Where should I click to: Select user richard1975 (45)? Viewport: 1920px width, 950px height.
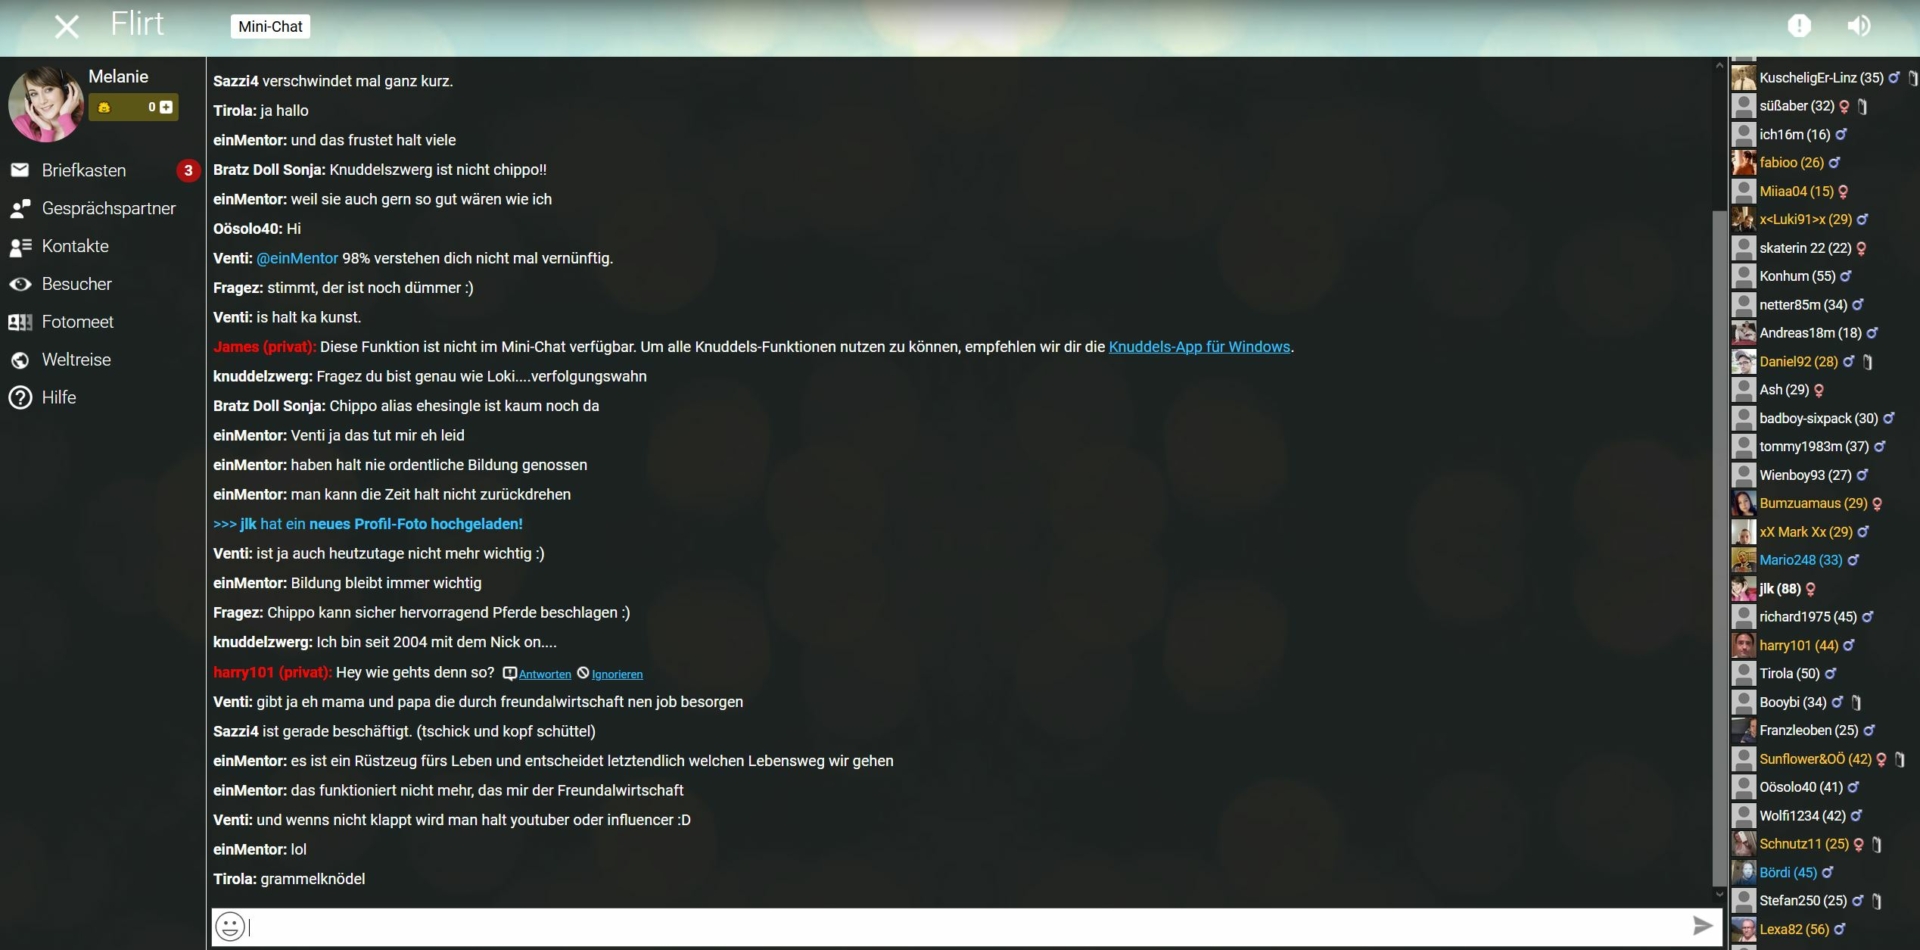1808,617
